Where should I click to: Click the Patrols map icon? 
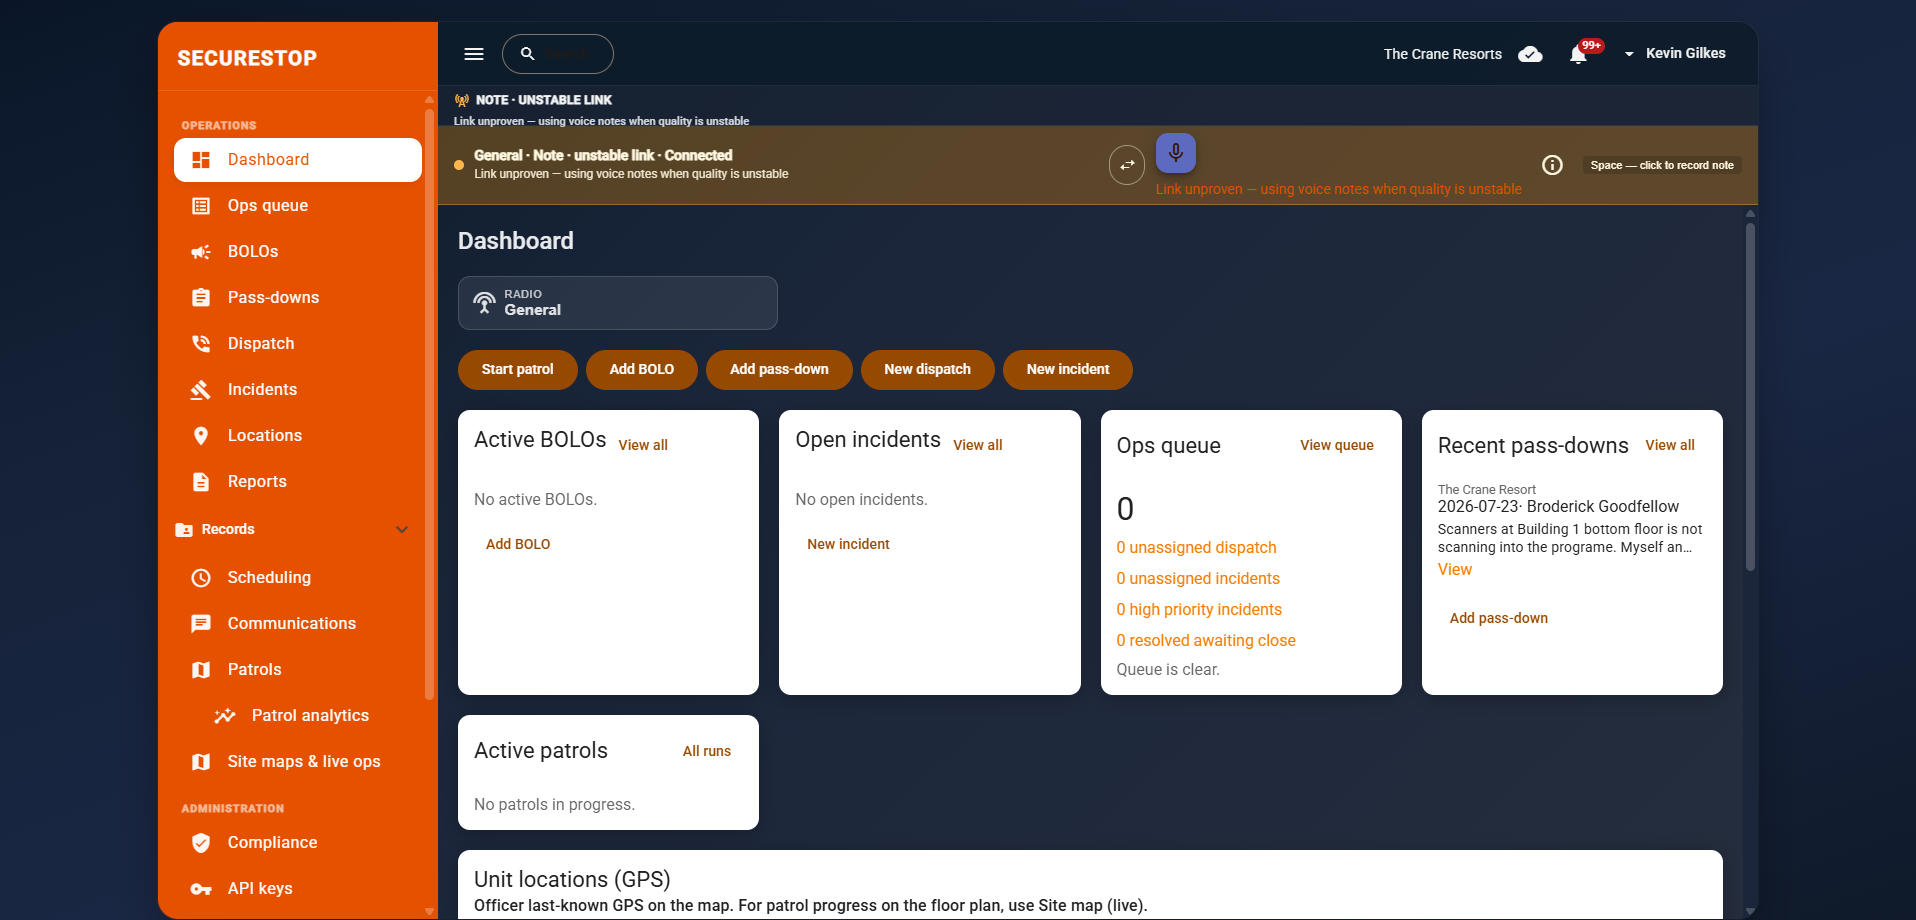(201, 670)
